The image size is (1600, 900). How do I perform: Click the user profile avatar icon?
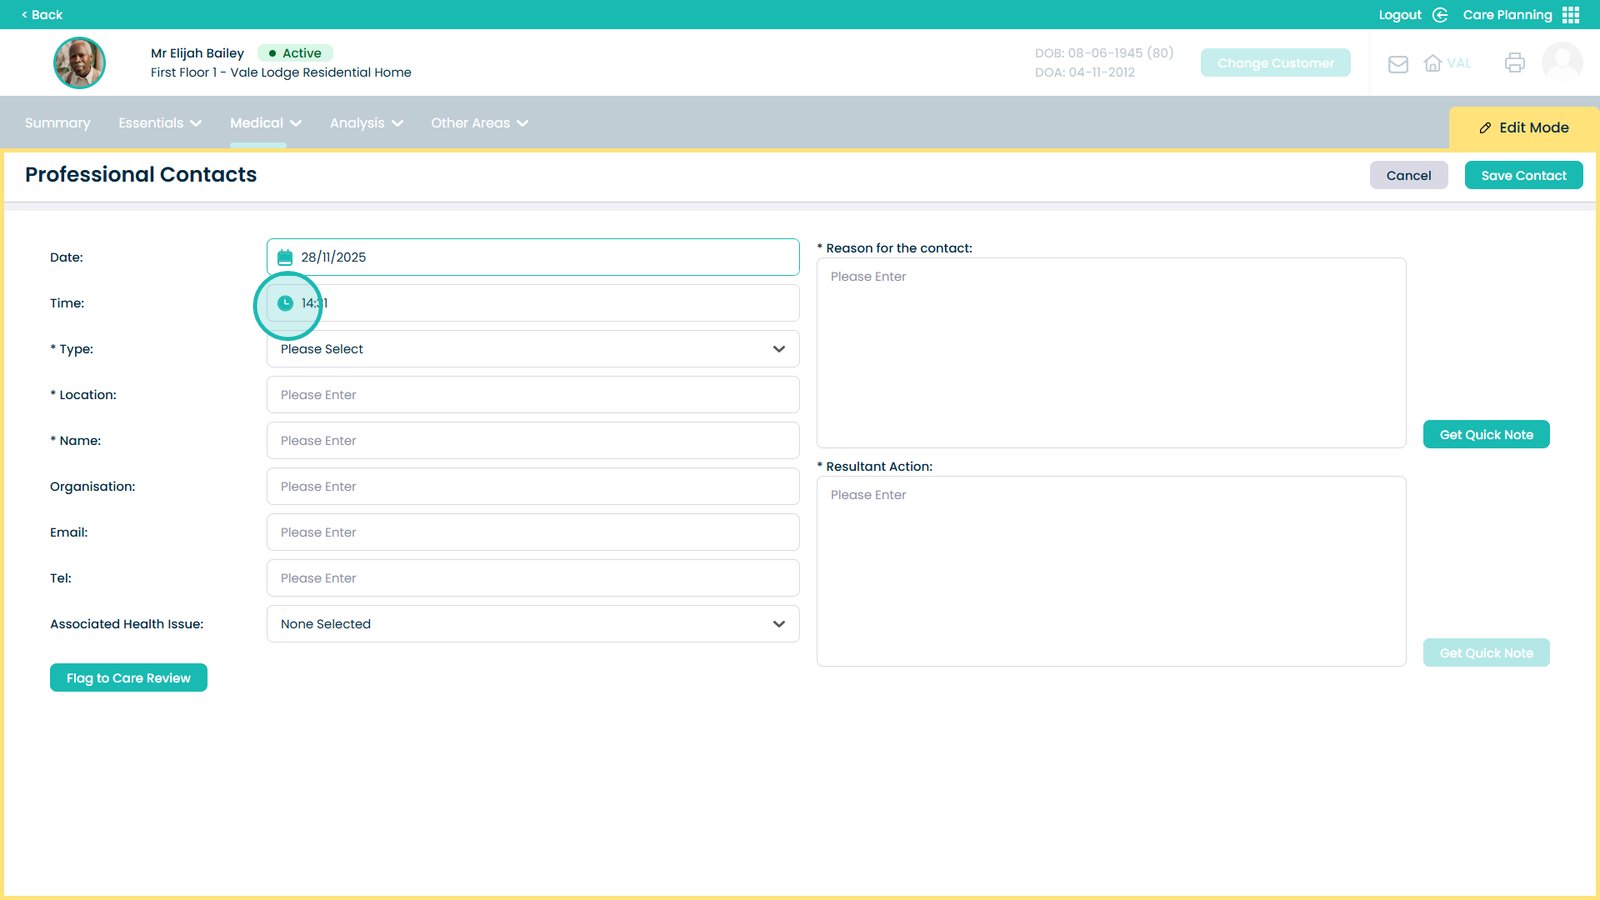point(1562,62)
